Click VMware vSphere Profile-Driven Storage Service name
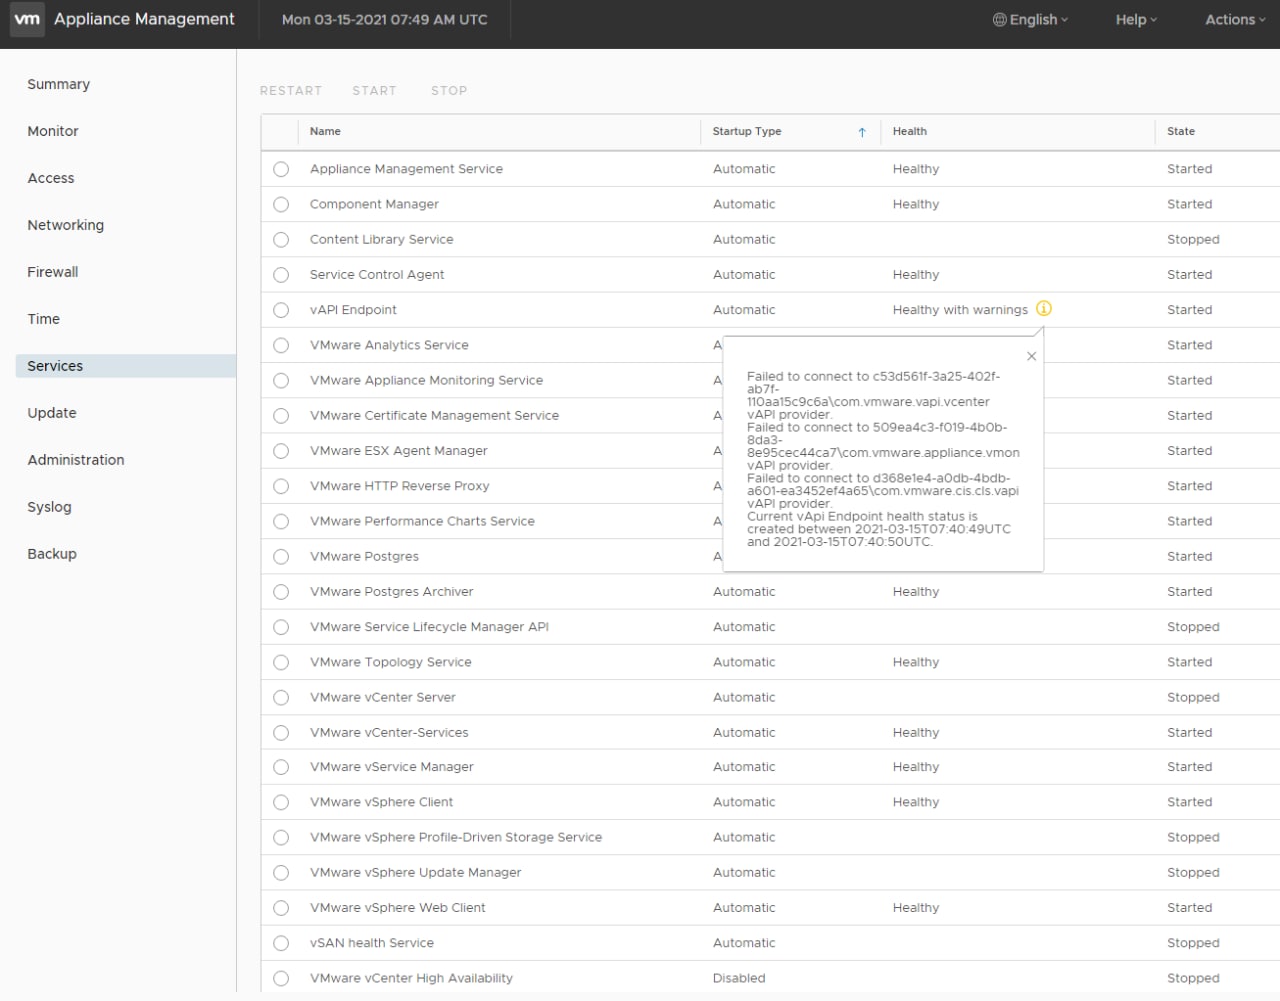 coord(456,837)
